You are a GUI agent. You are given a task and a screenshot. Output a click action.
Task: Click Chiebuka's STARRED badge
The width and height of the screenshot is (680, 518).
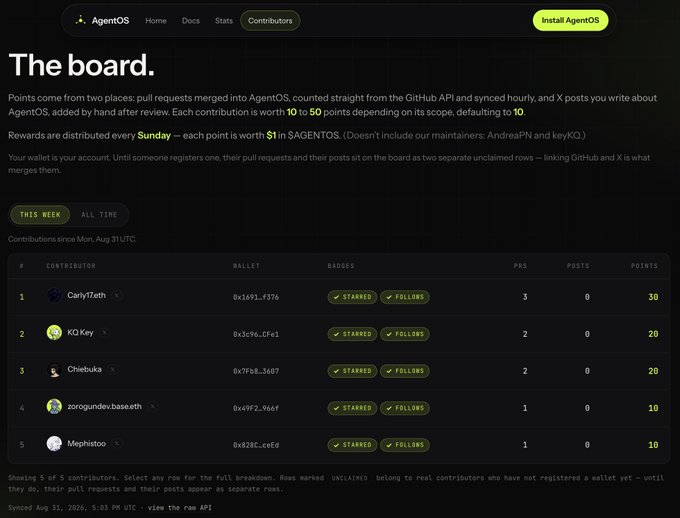pos(353,371)
